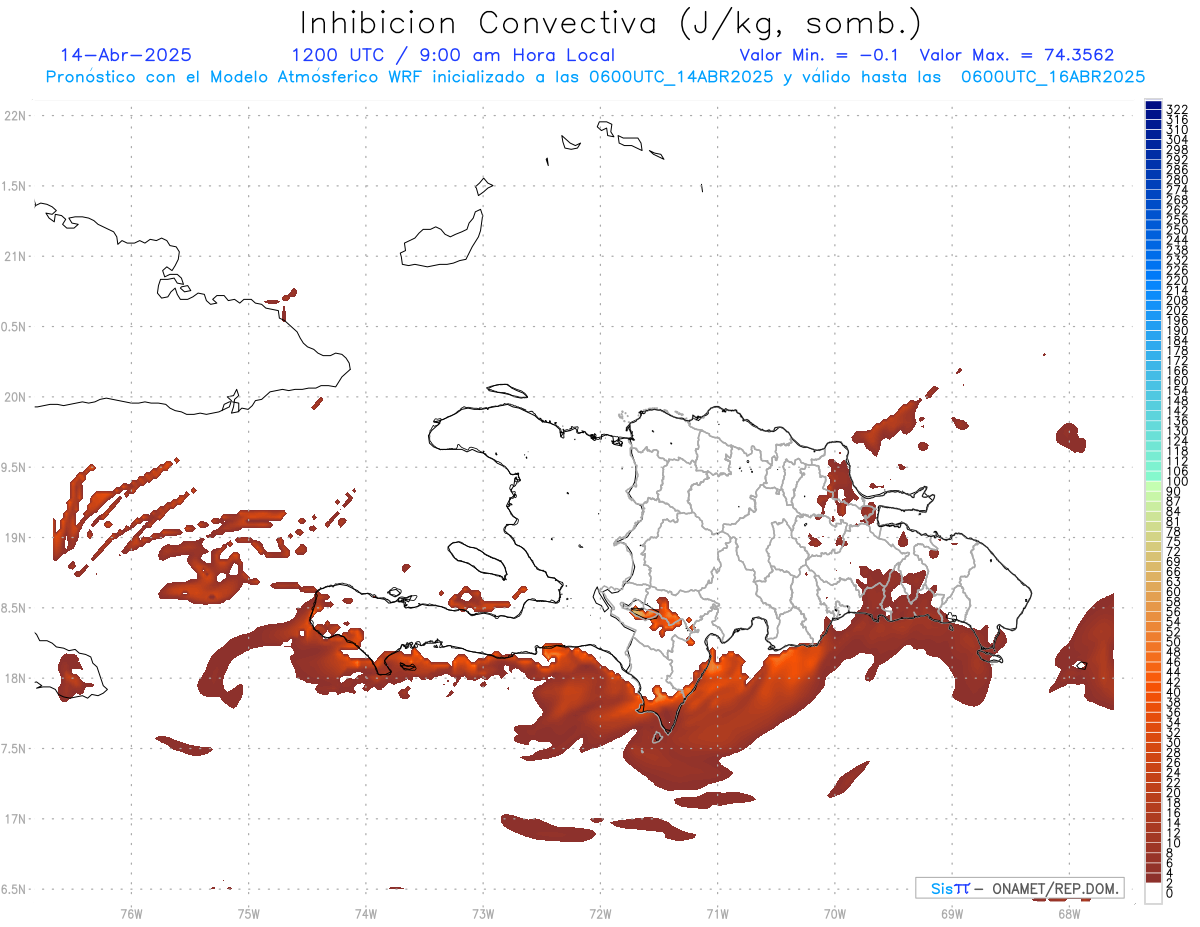Image resolution: width=1200 pixels, height=927 pixels.
Task: Click the "100" value on the color scale
Action: point(1177,482)
